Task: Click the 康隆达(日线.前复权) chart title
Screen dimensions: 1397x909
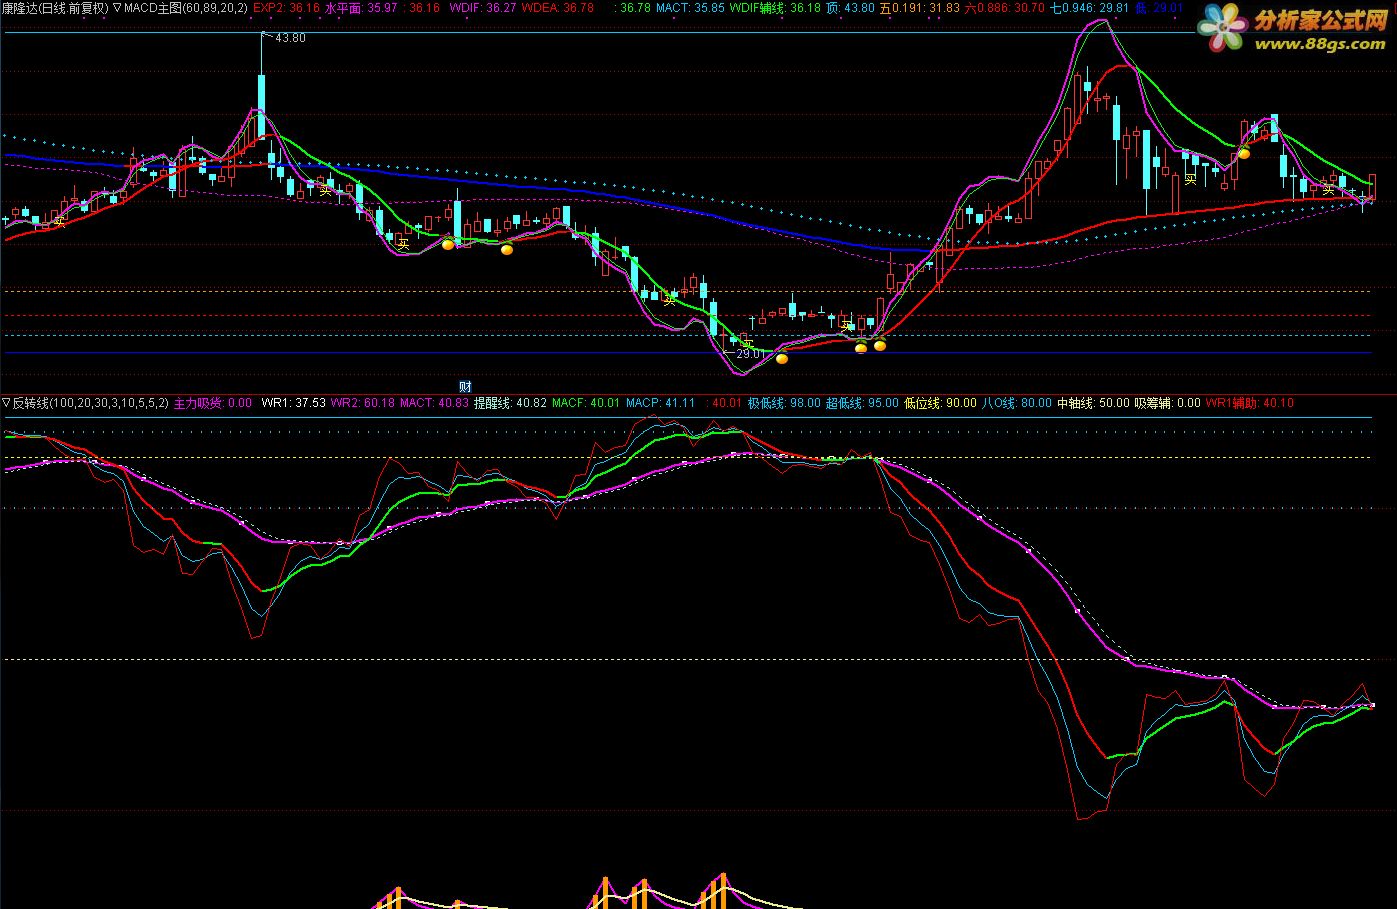Action: (x=54, y=7)
